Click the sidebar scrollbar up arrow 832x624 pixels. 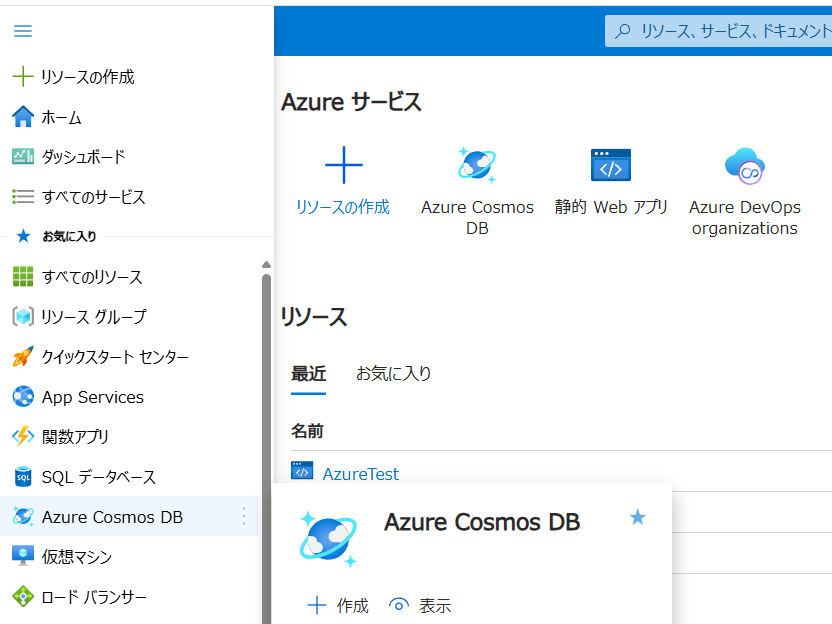[x=266, y=264]
